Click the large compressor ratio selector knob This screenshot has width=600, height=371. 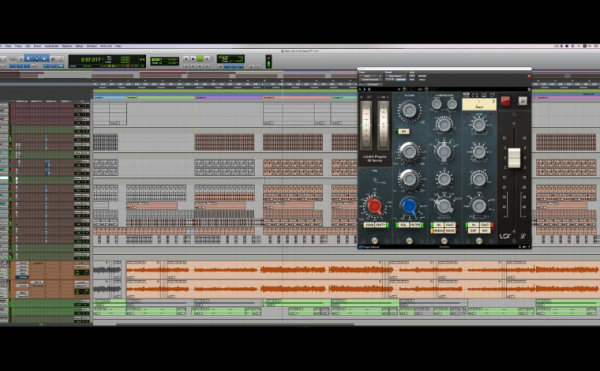pyautogui.click(x=444, y=151)
